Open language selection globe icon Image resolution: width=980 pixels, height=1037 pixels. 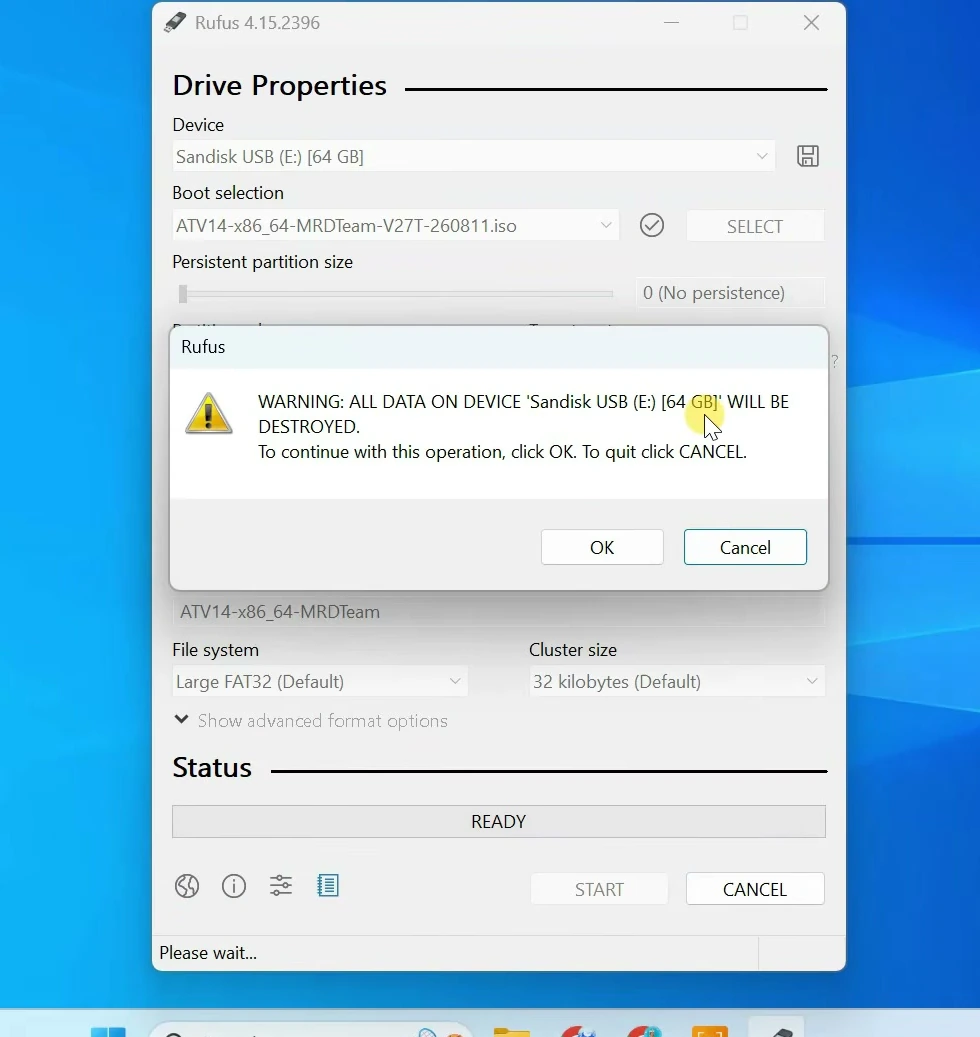[187, 886]
